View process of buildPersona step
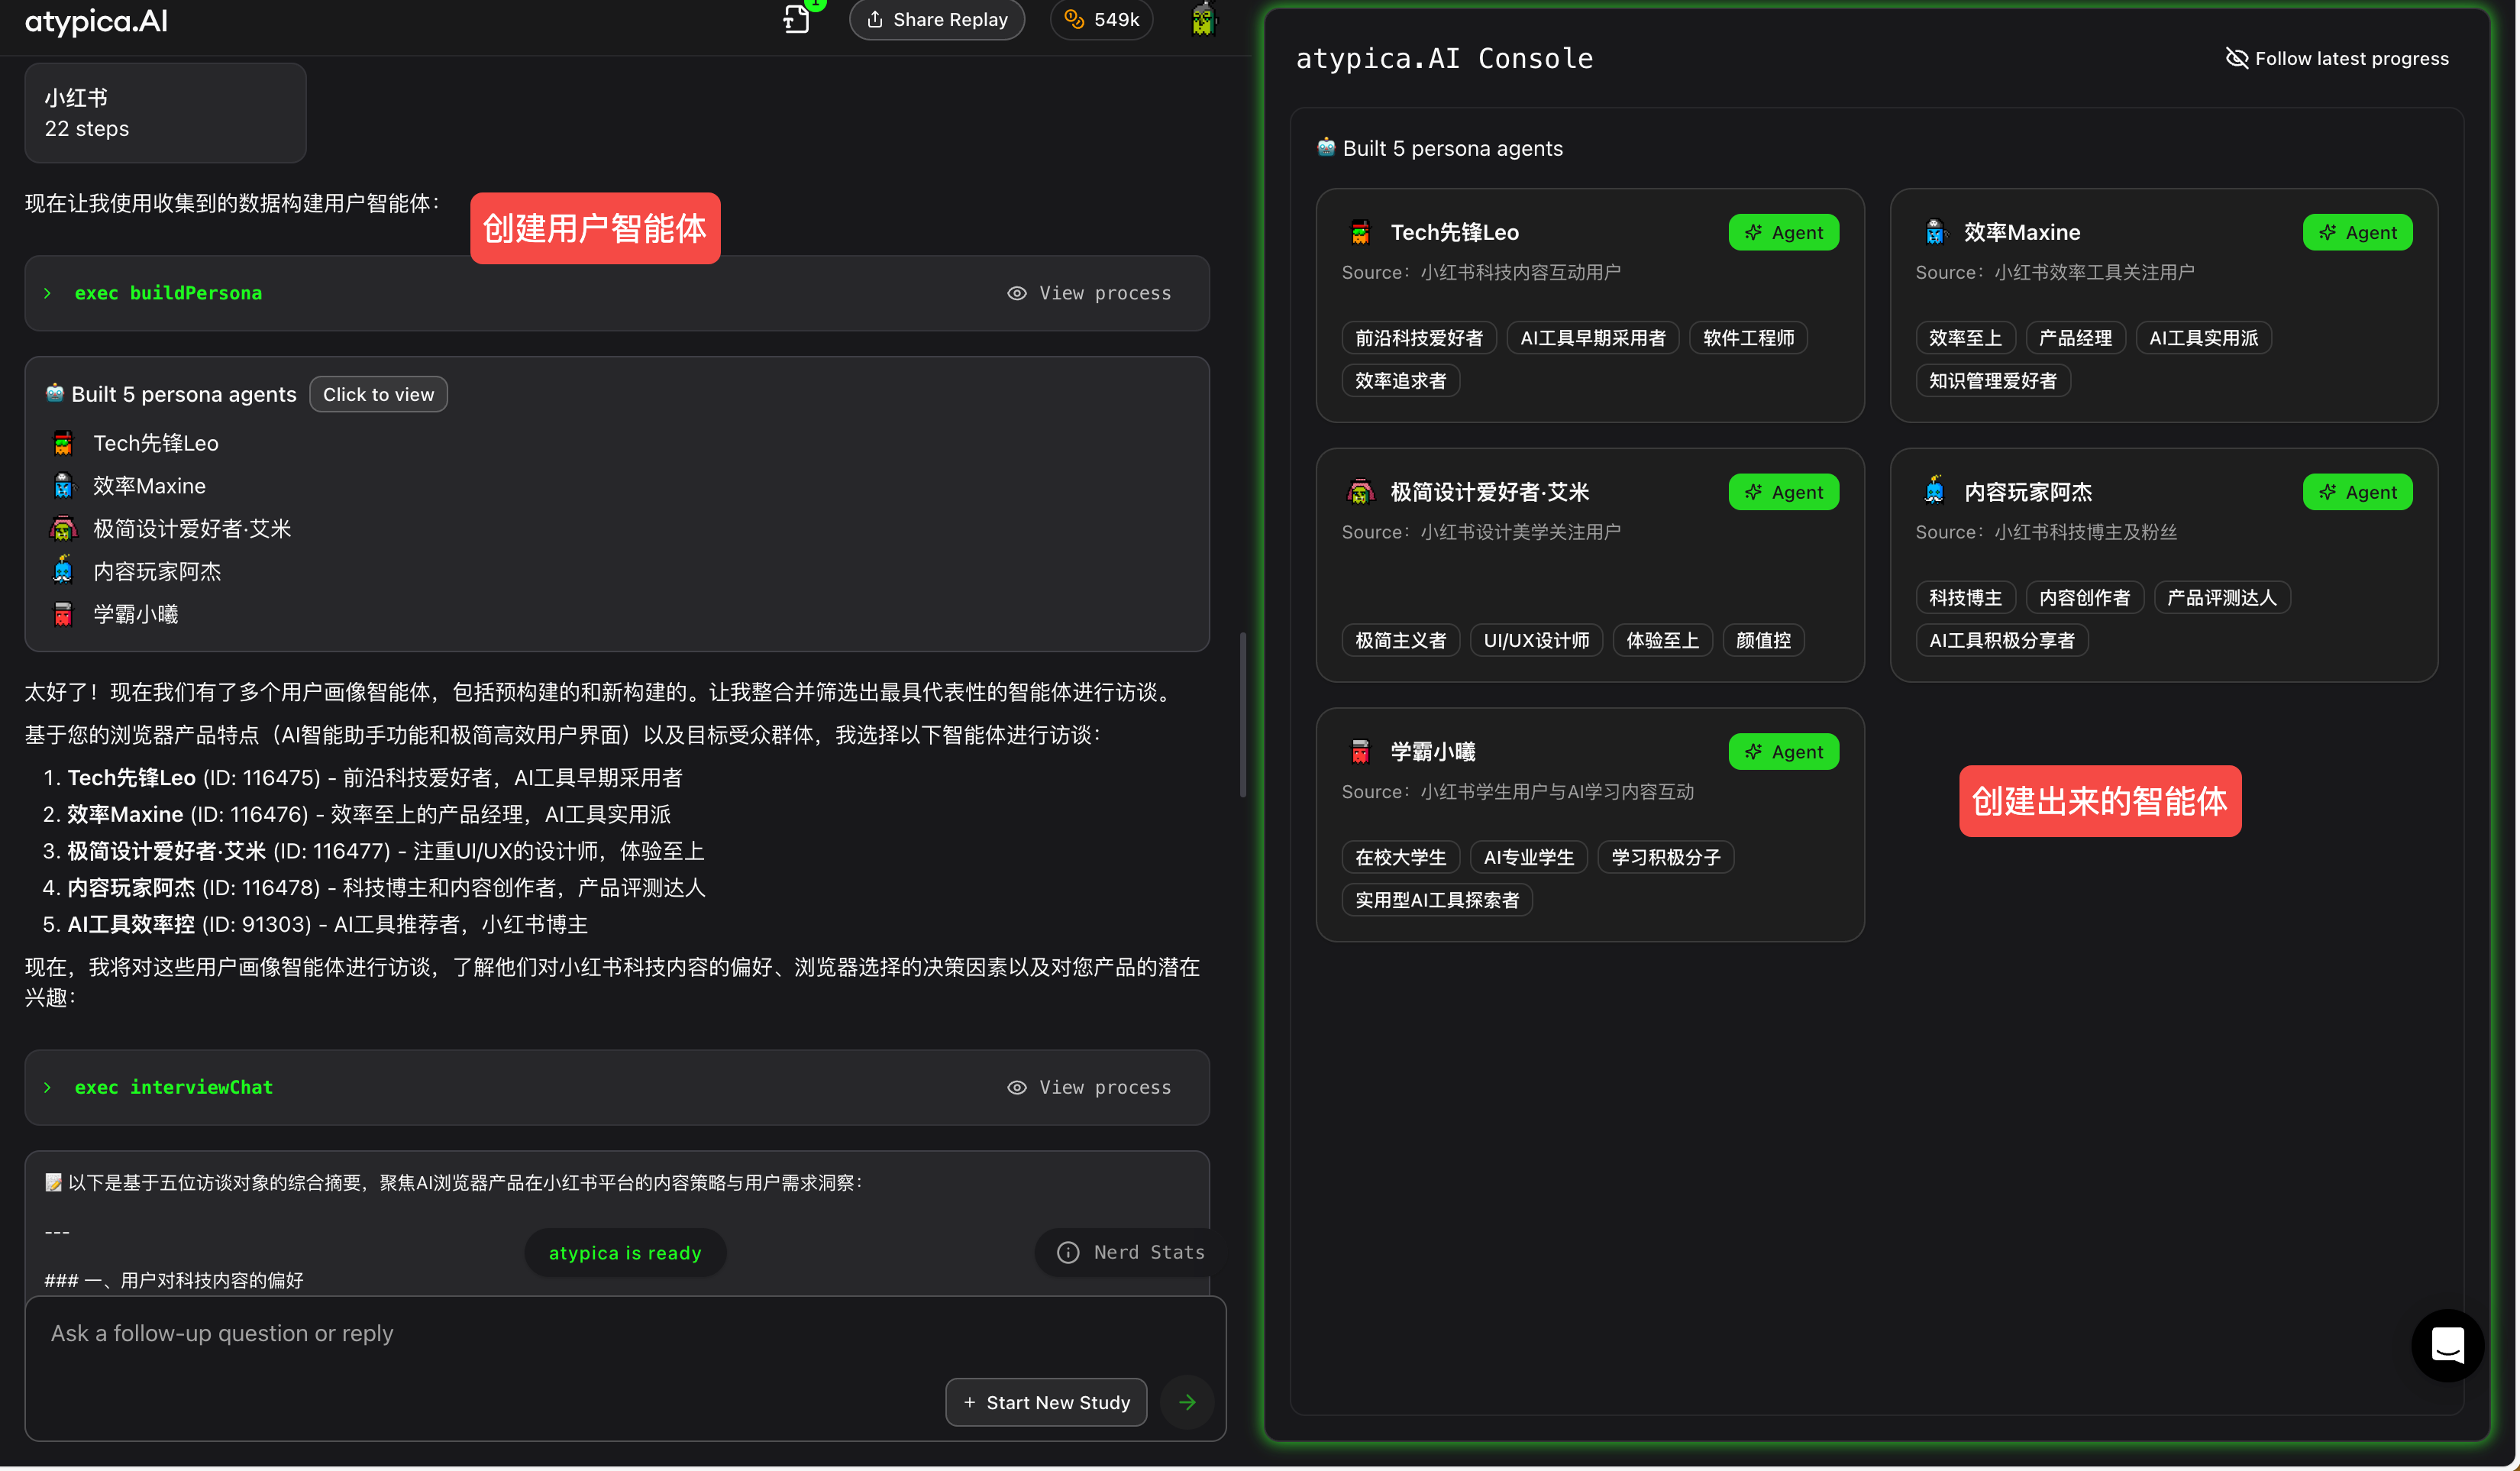Screen dimensions: 2520x1471 coord(1089,293)
